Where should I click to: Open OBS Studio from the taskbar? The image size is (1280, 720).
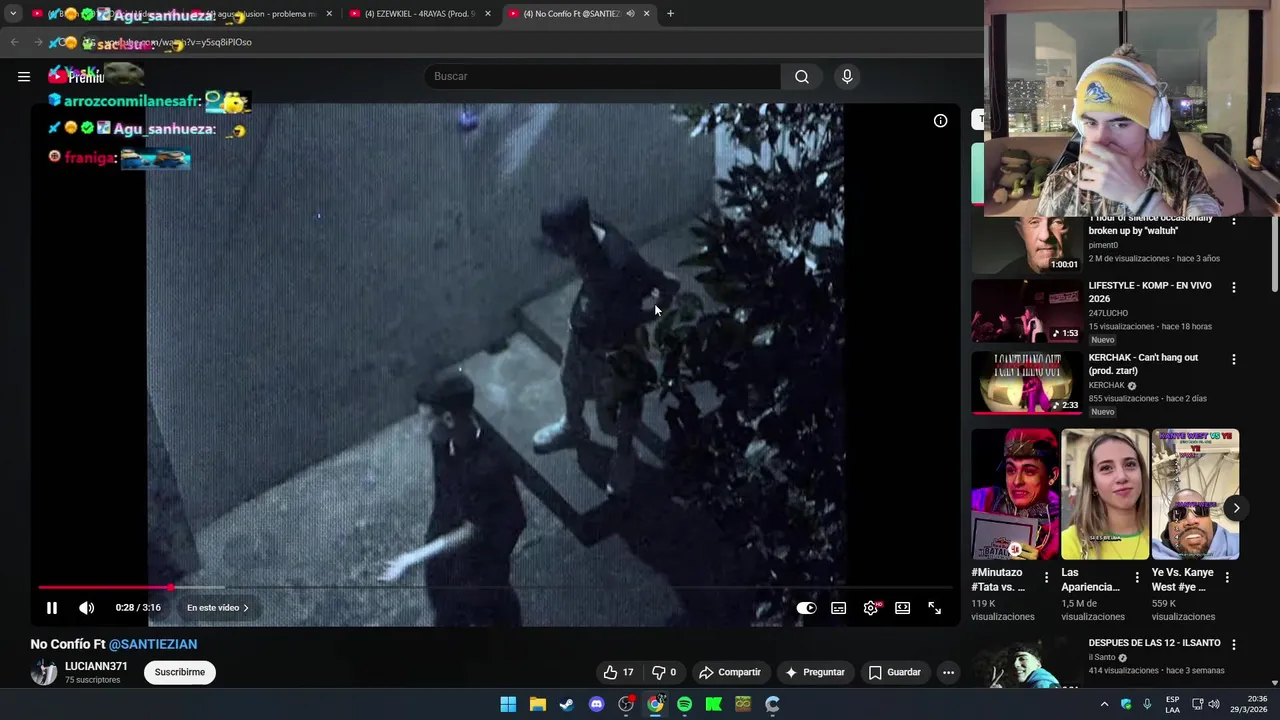click(626, 704)
